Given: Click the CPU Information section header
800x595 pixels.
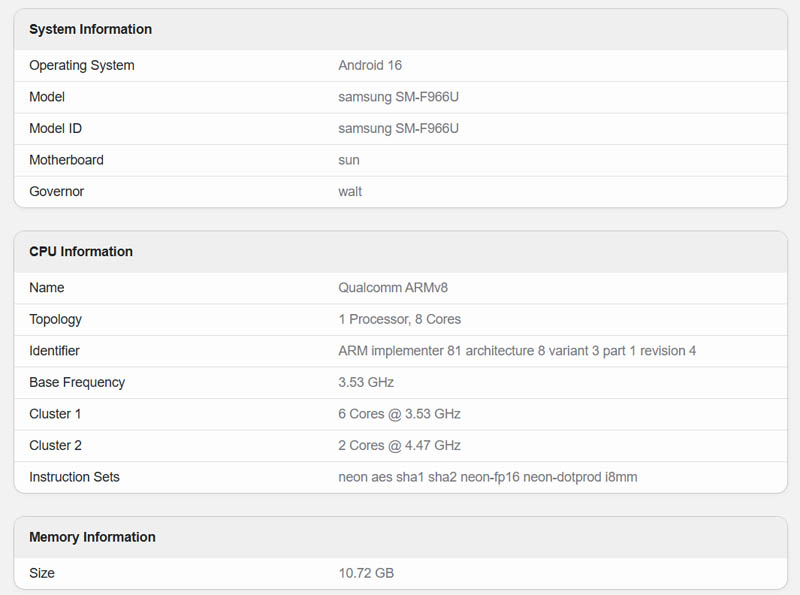Looking at the screenshot, I should pos(81,251).
